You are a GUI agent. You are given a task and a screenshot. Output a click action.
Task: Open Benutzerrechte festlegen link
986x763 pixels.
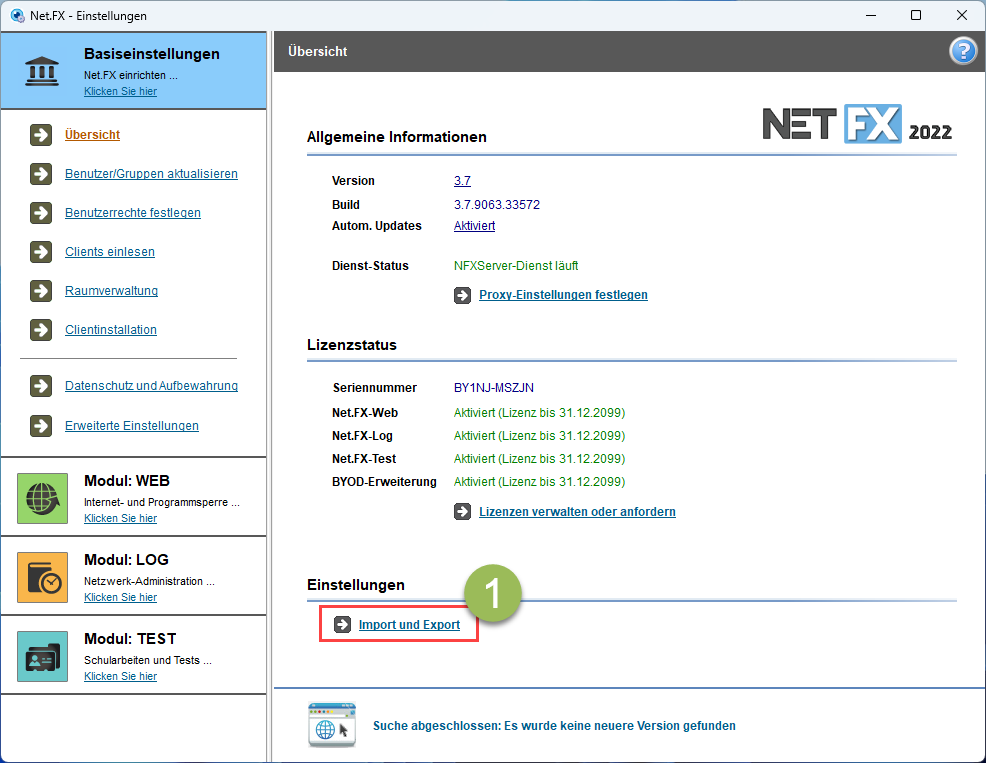tap(133, 213)
